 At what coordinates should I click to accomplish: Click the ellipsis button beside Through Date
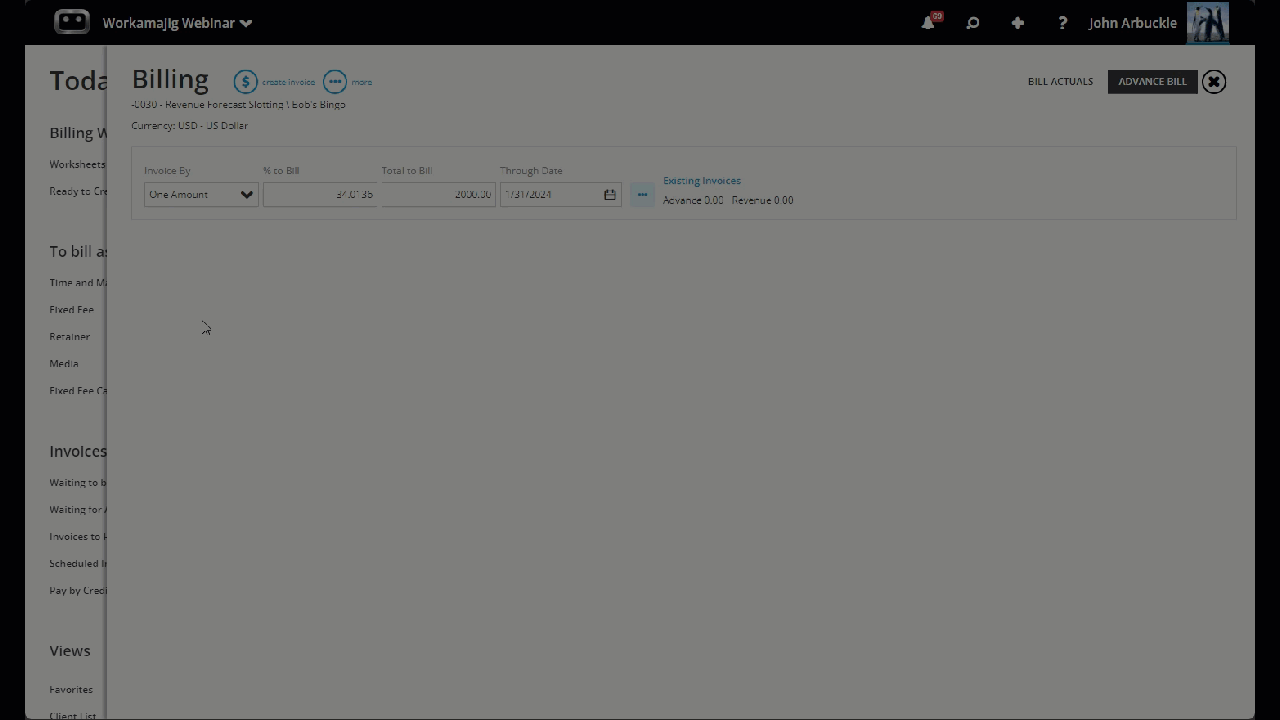(x=642, y=194)
